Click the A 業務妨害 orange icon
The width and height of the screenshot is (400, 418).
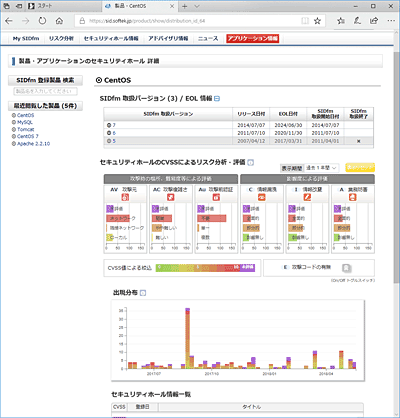coord(353,197)
